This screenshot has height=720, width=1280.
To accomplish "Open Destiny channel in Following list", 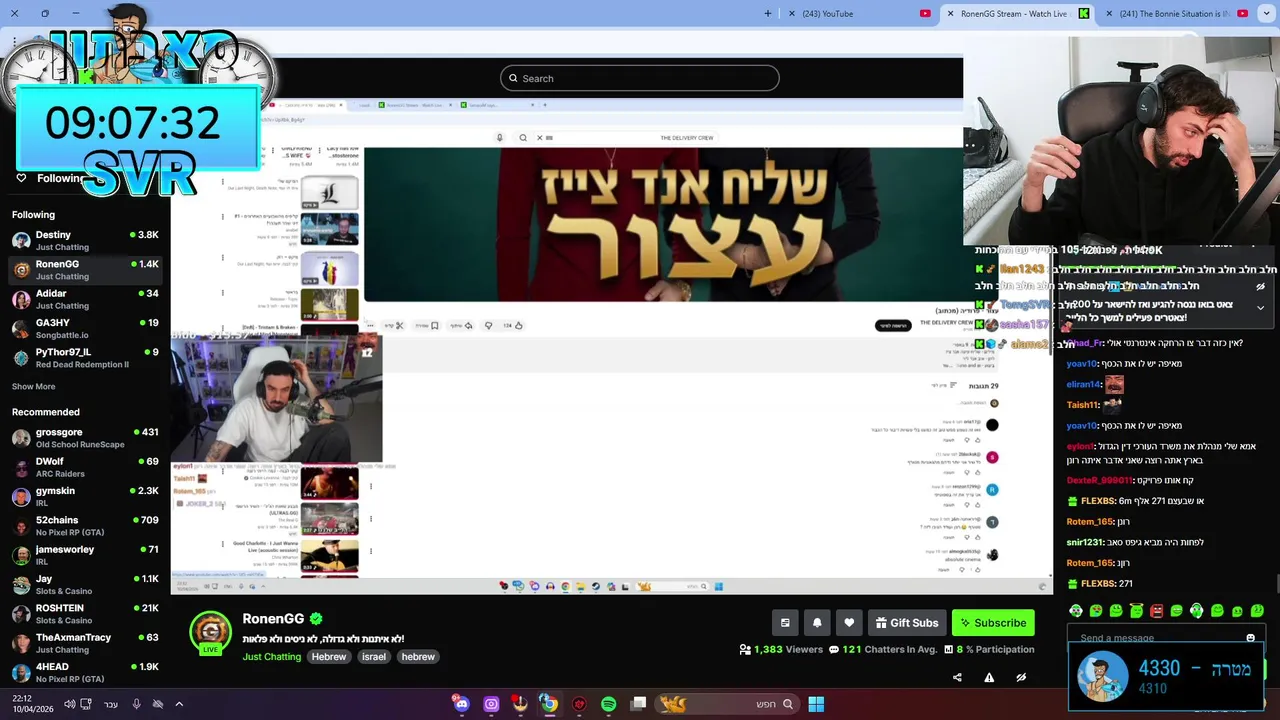I will [x=85, y=241].
